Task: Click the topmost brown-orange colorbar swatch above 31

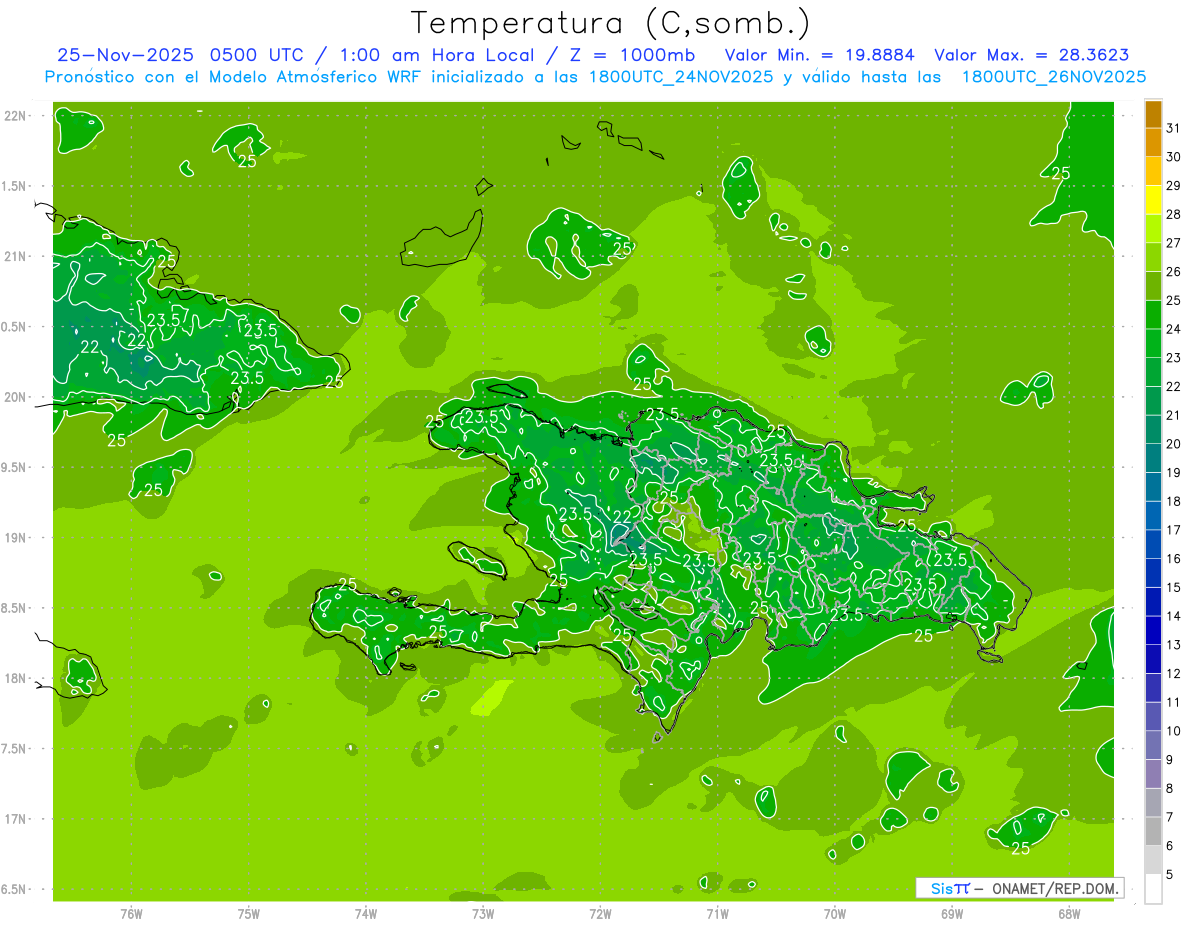Action: pyautogui.click(x=1153, y=114)
